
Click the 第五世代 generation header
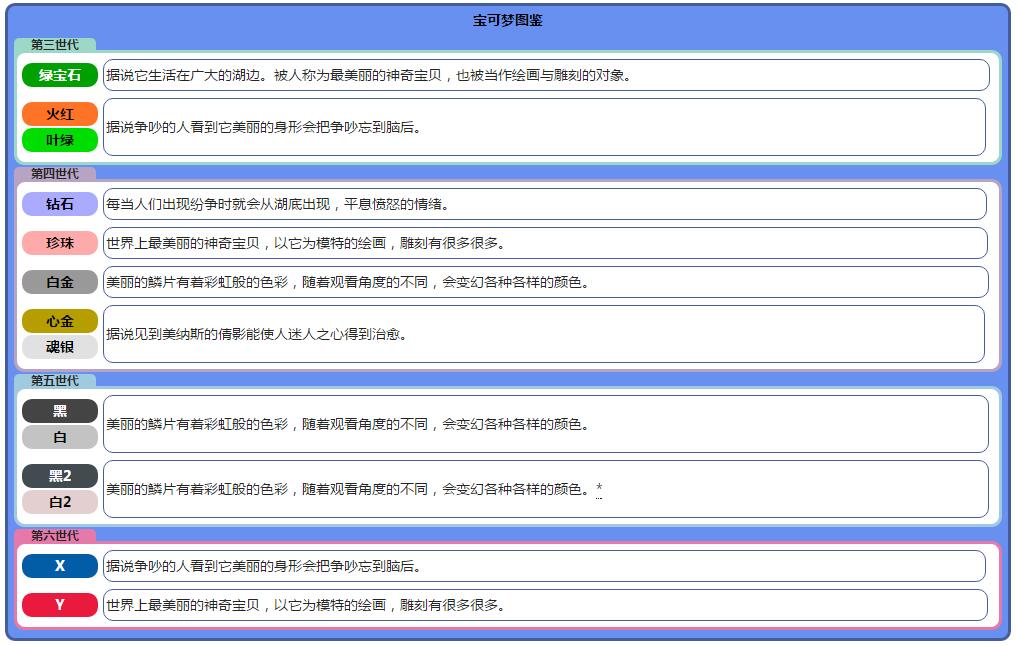pyautogui.click(x=55, y=381)
